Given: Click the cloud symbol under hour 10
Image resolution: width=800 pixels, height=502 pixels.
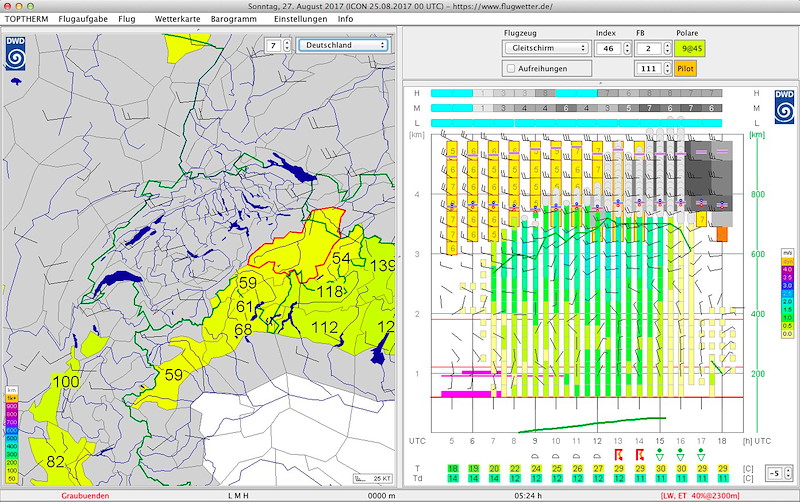Looking at the screenshot, I should tap(556, 456).
